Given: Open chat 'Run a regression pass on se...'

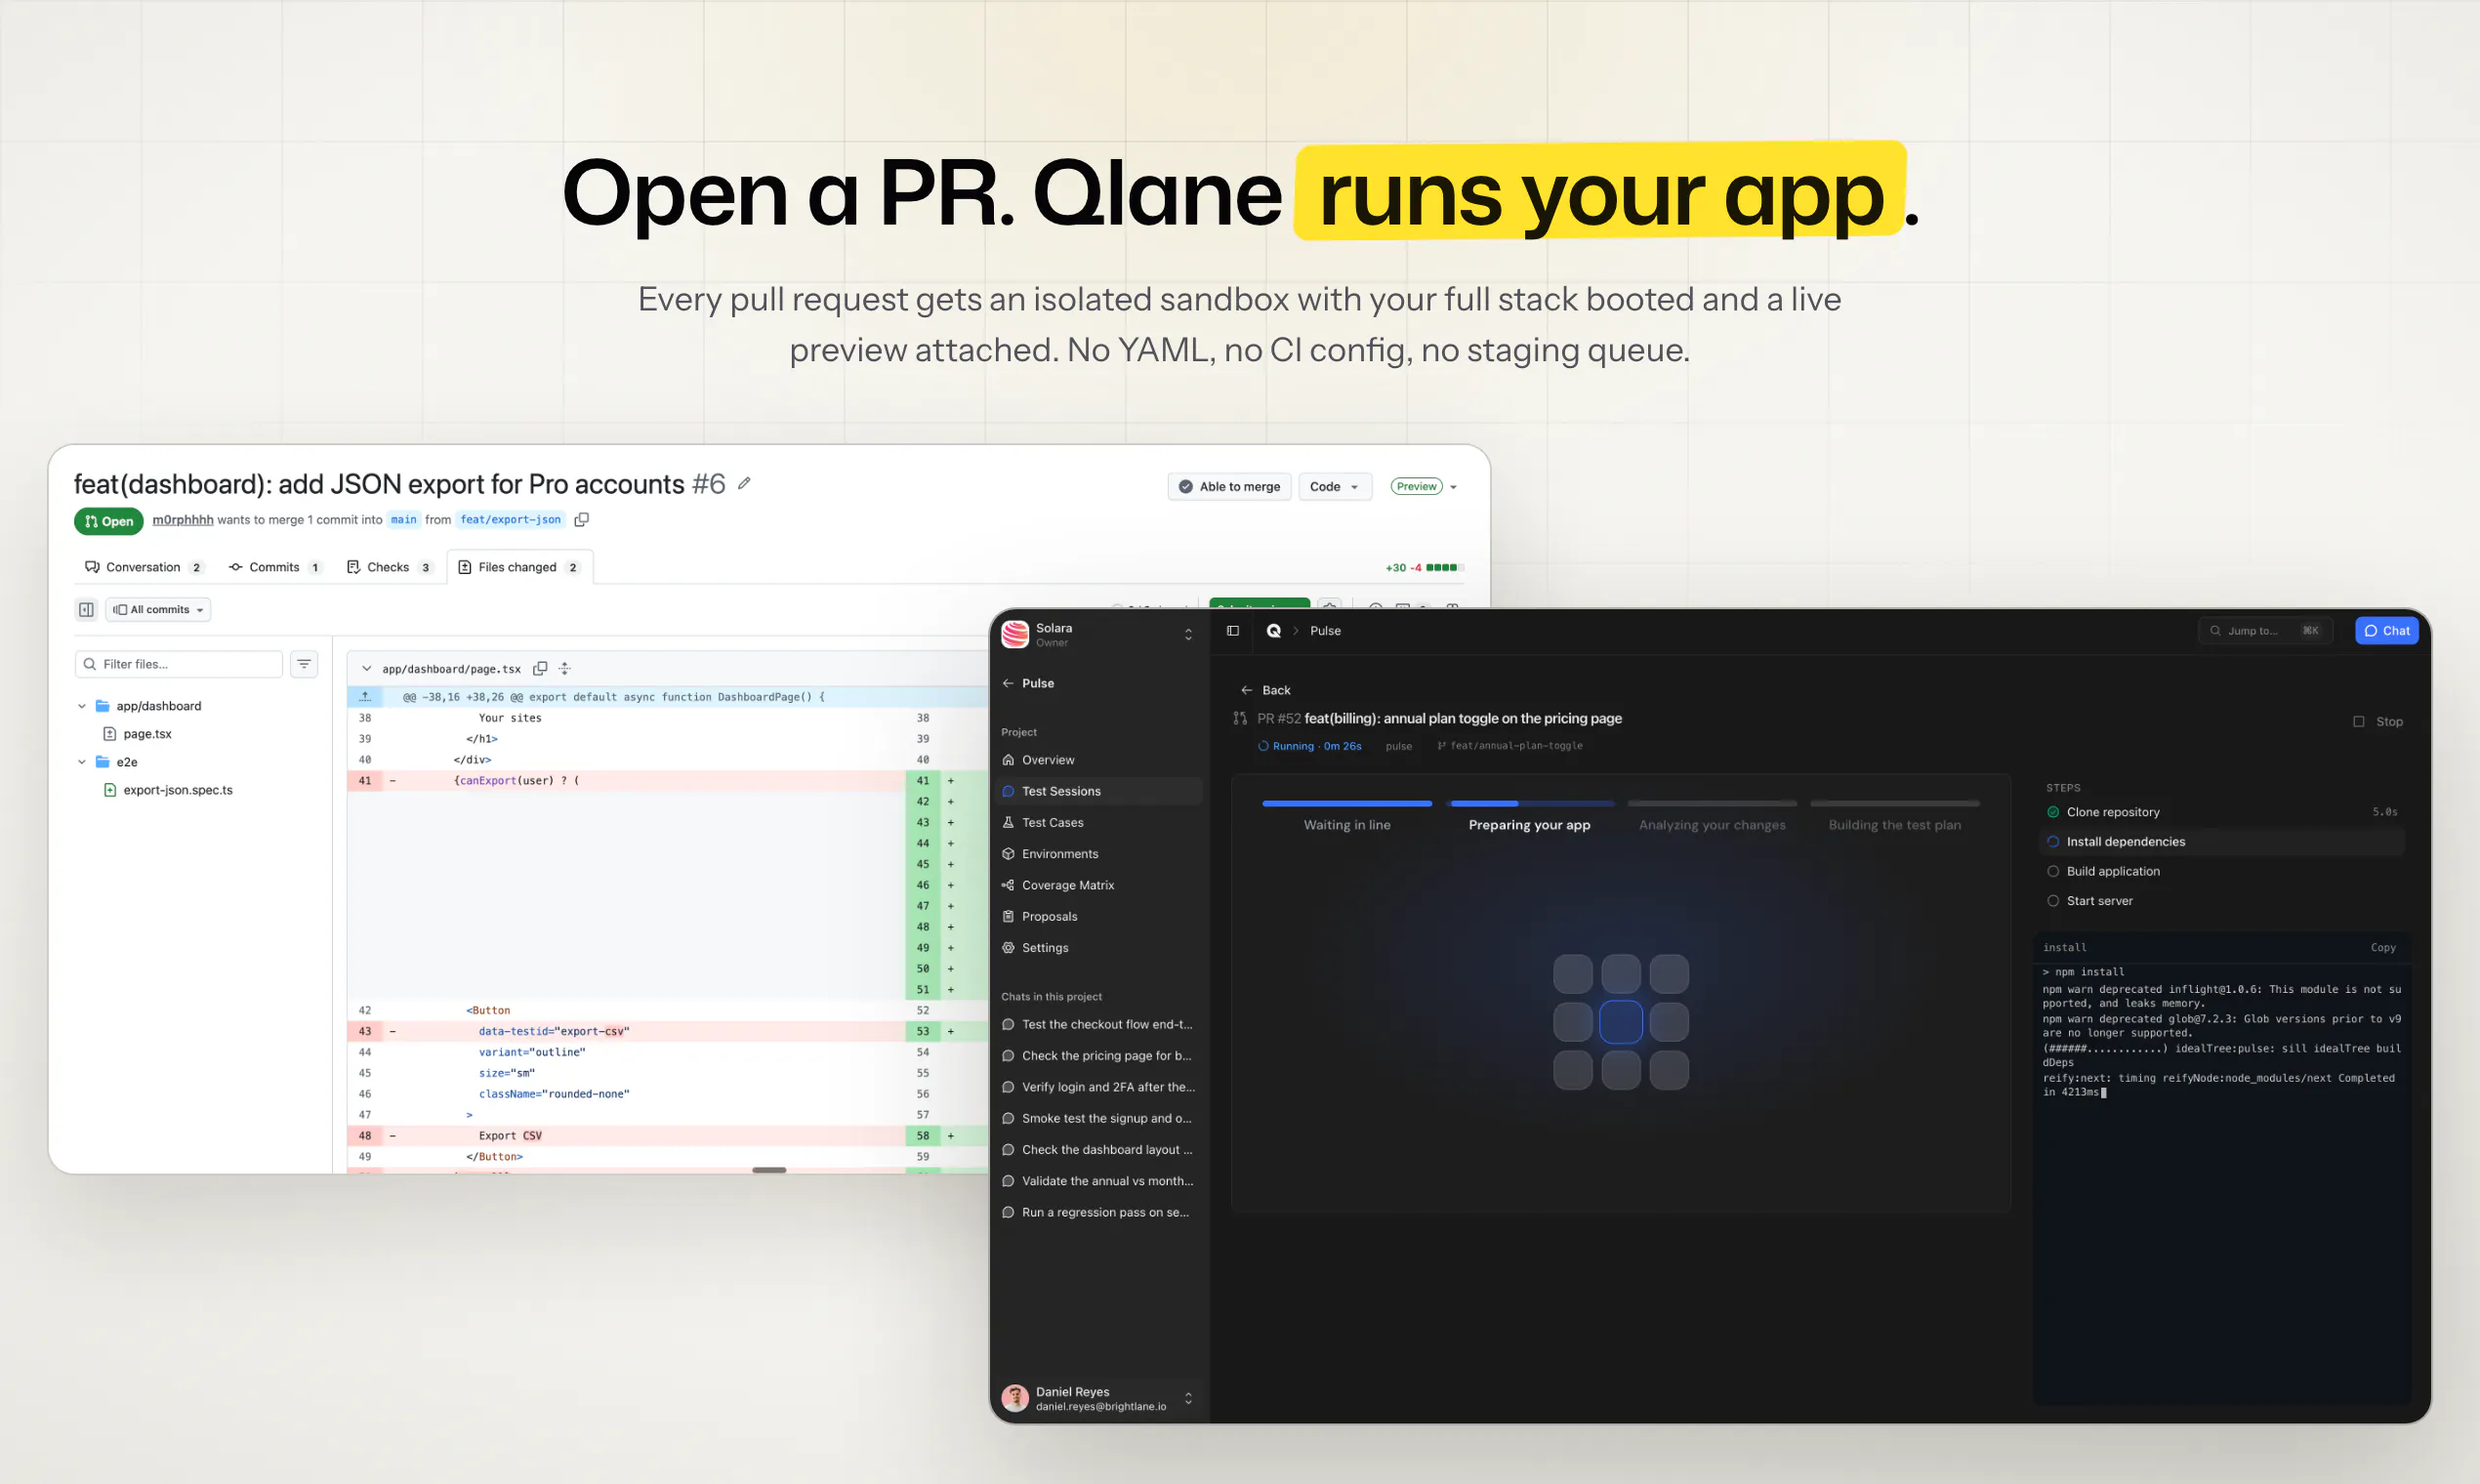Looking at the screenshot, I should point(1099,1212).
